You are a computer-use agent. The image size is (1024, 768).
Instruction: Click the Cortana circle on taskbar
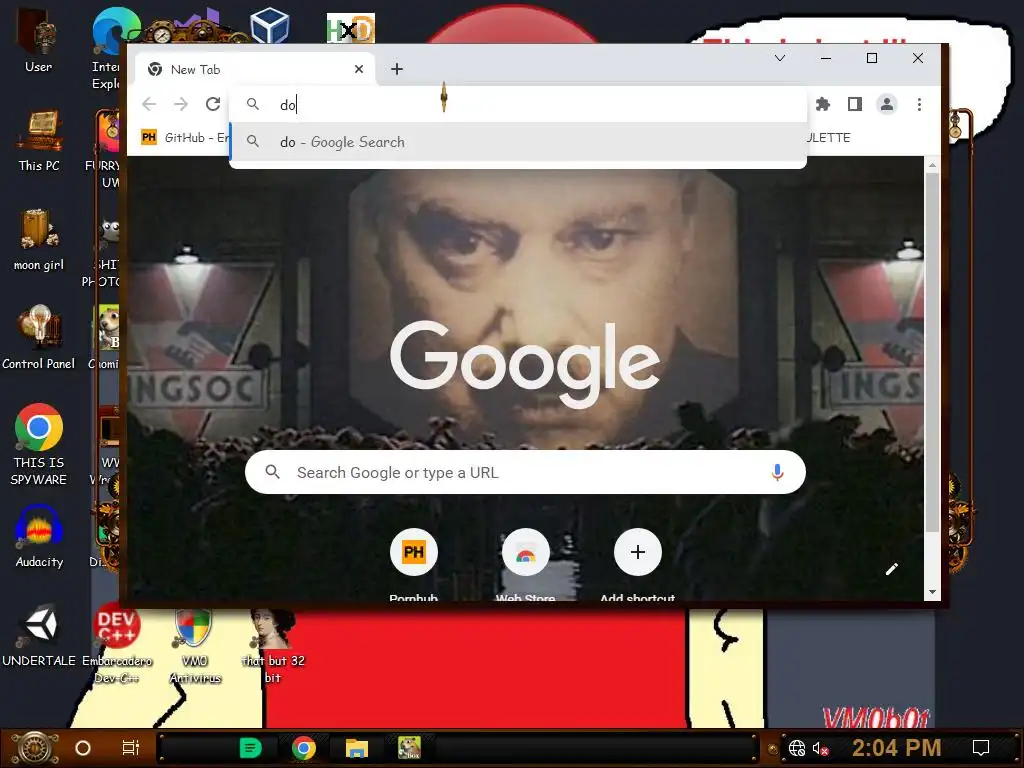(83, 748)
